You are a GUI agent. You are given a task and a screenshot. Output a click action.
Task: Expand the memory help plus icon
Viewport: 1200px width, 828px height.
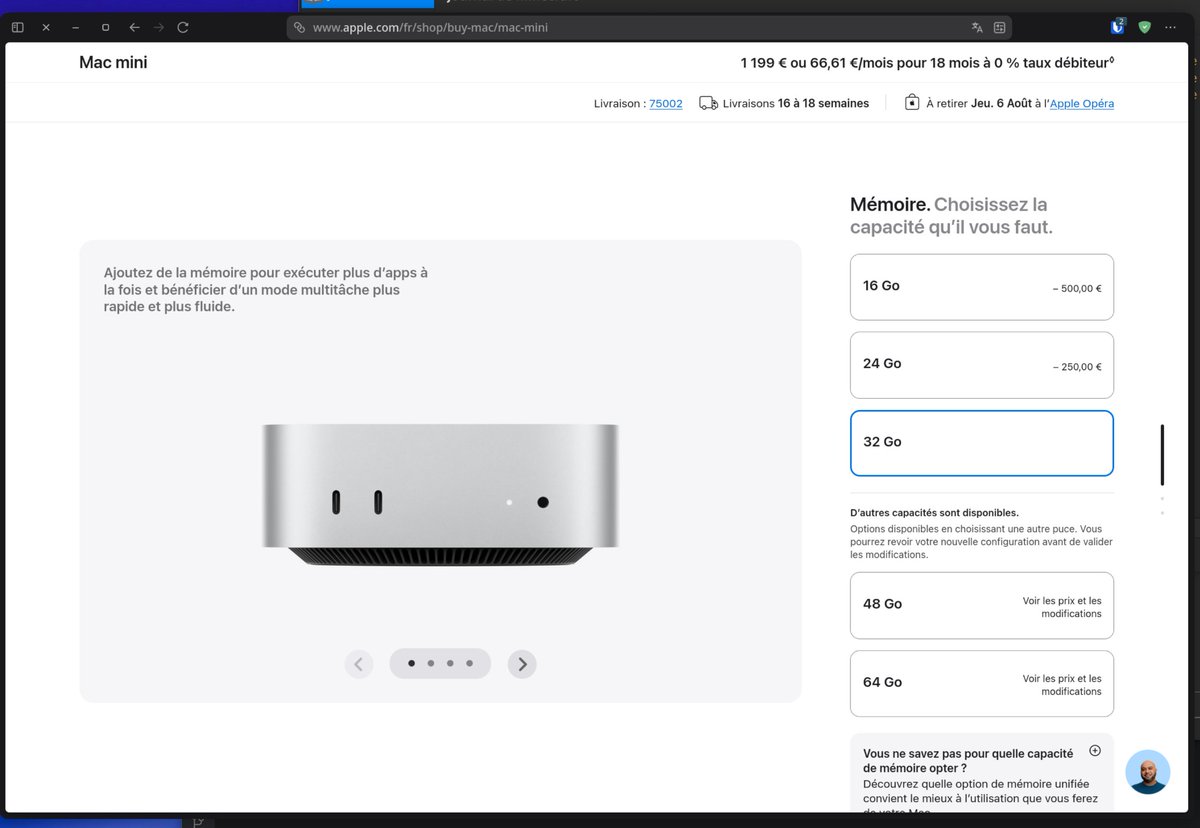(x=1095, y=751)
